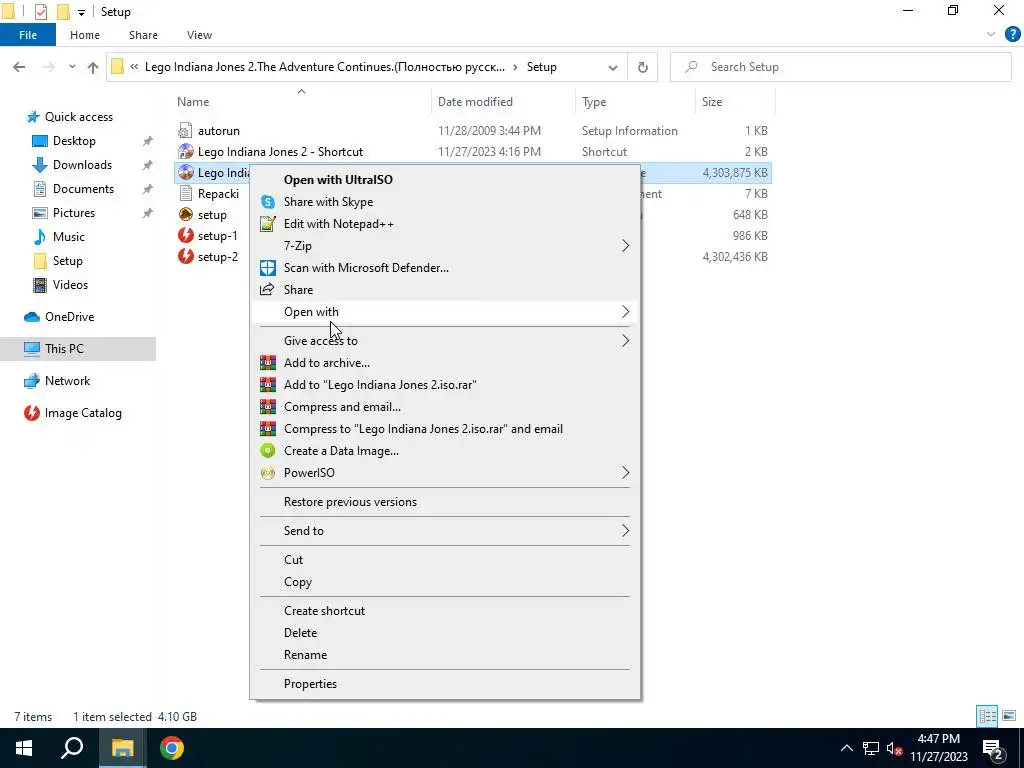
Task: Launch Google Chrome from the taskbar
Action: pos(172,748)
